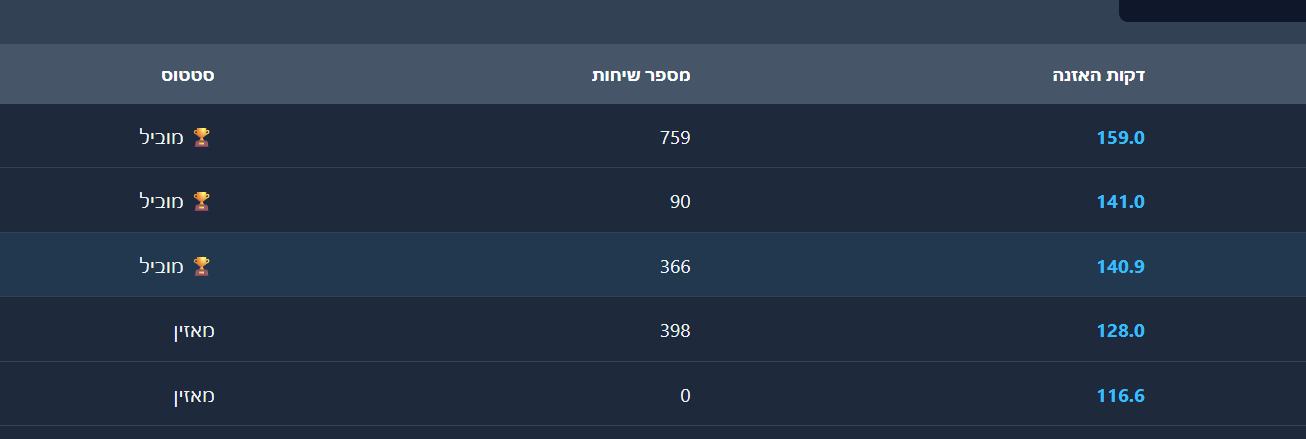Click the call count 759
This screenshot has height=439, width=1306.
(675, 137)
